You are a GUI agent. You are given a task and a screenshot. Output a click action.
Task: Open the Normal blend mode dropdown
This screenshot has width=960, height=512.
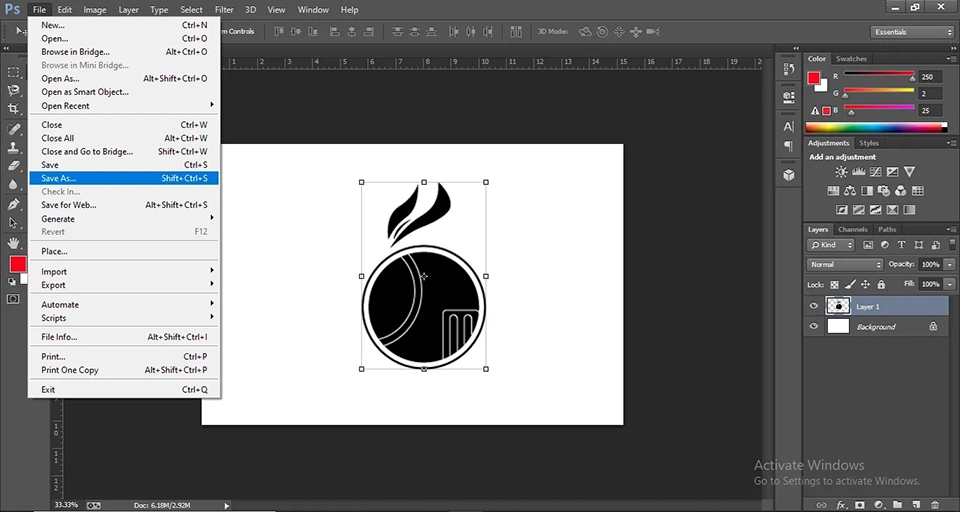[x=845, y=265]
